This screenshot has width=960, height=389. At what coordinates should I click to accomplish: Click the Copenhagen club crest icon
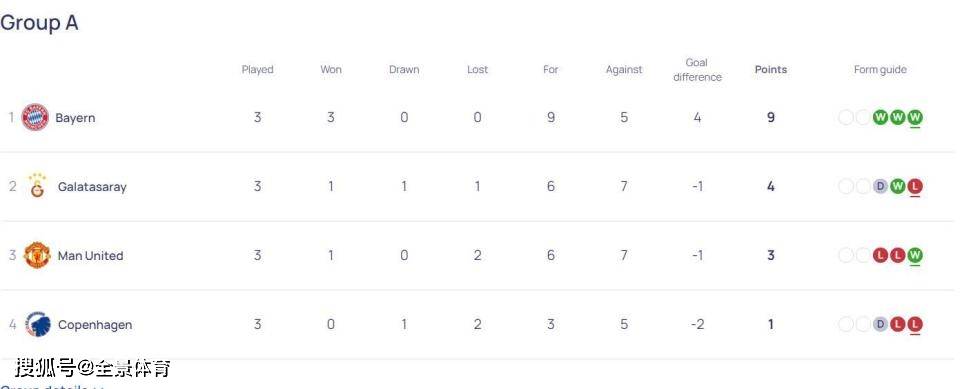tap(38, 324)
